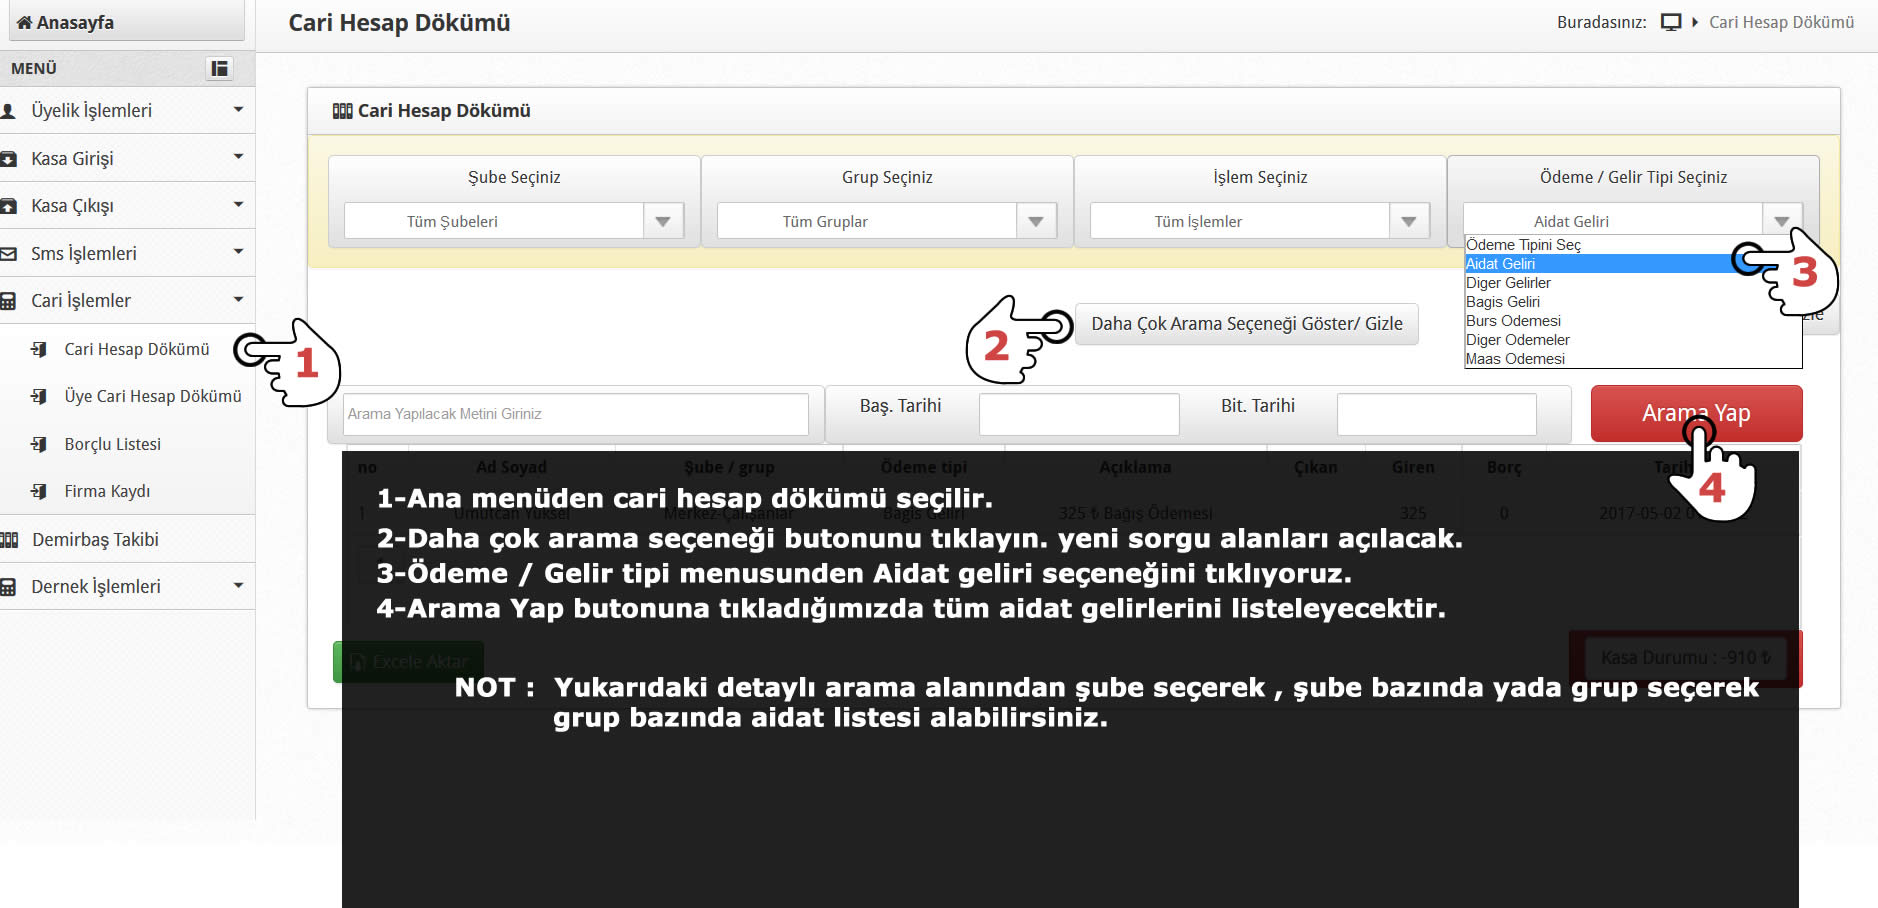Click the Sms İşlemleri envelope icon
The width and height of the screenshot is (1878, 908).
(x=8, y=254)
